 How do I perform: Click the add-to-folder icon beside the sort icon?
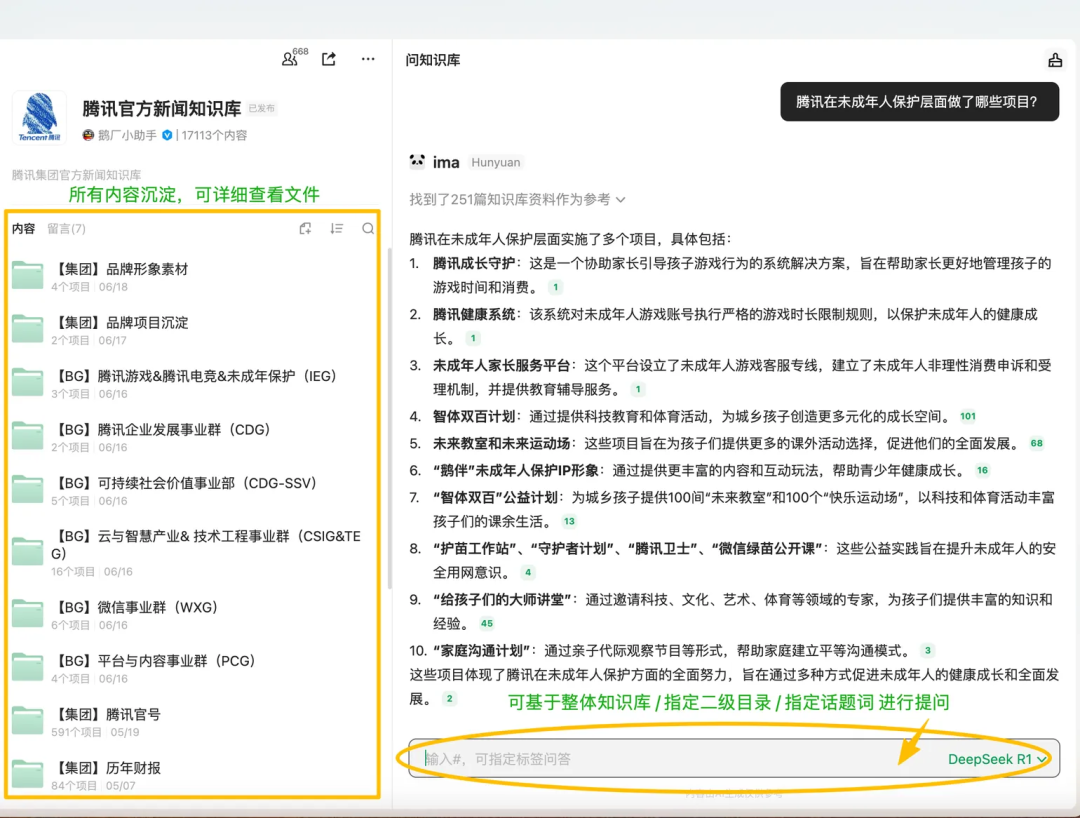point(306,229)
